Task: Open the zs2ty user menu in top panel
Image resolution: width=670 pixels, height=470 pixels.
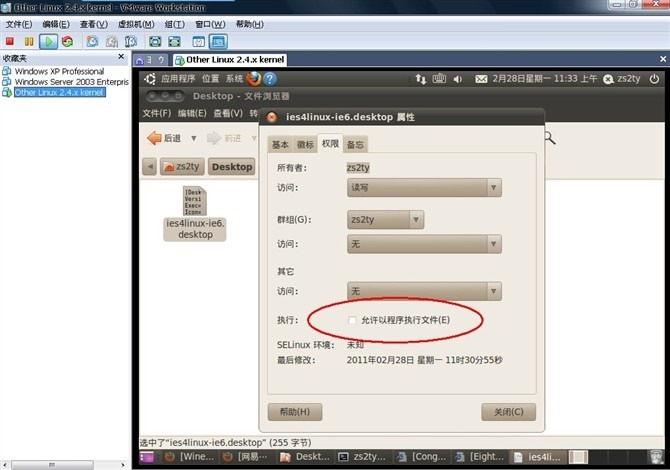Action: (622, 79)
